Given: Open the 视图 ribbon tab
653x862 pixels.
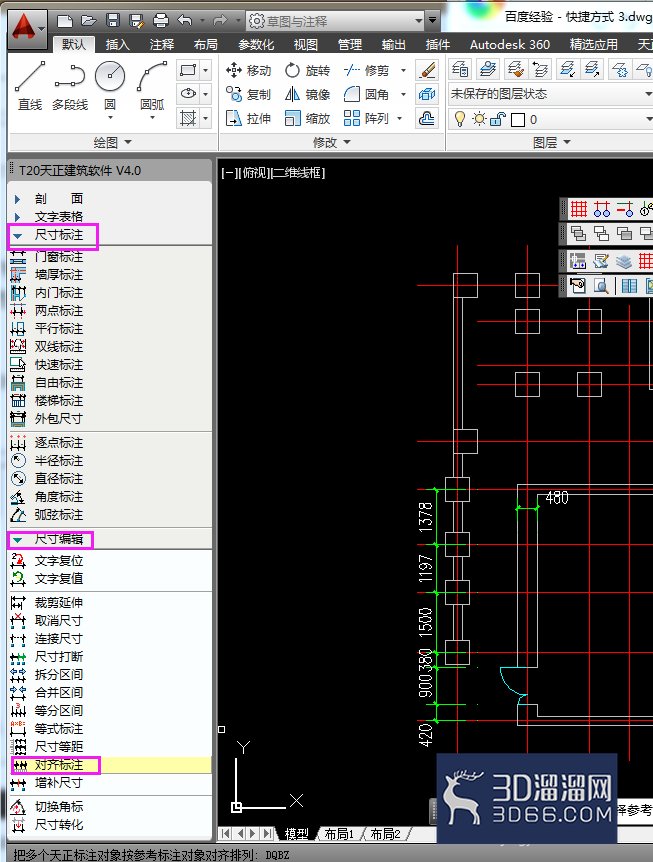Looking at the screenshot, I should click(x=306, y=44).
